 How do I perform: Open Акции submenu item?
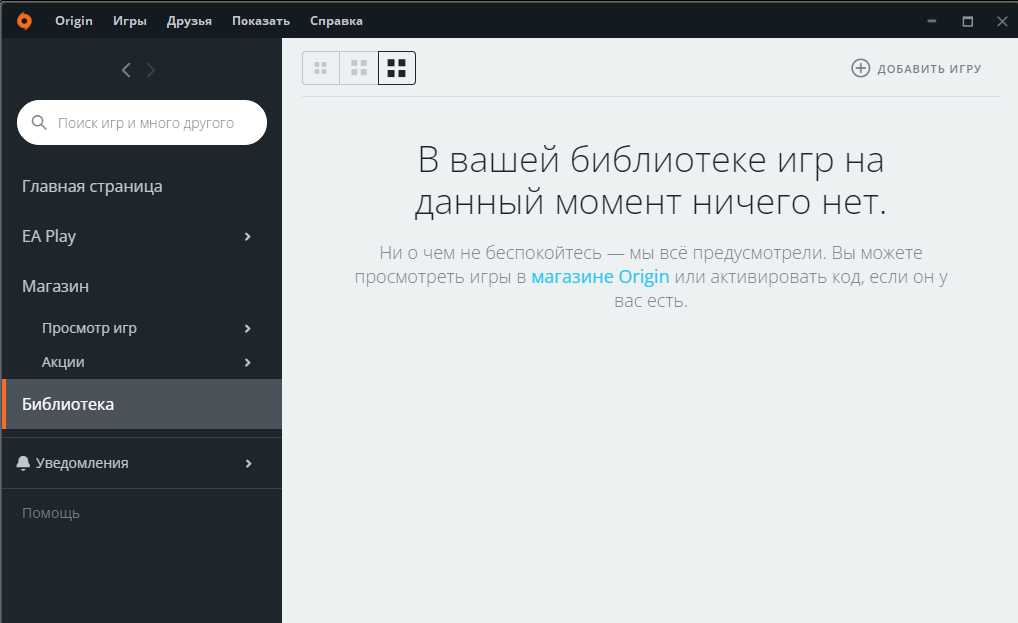point(63,361)
